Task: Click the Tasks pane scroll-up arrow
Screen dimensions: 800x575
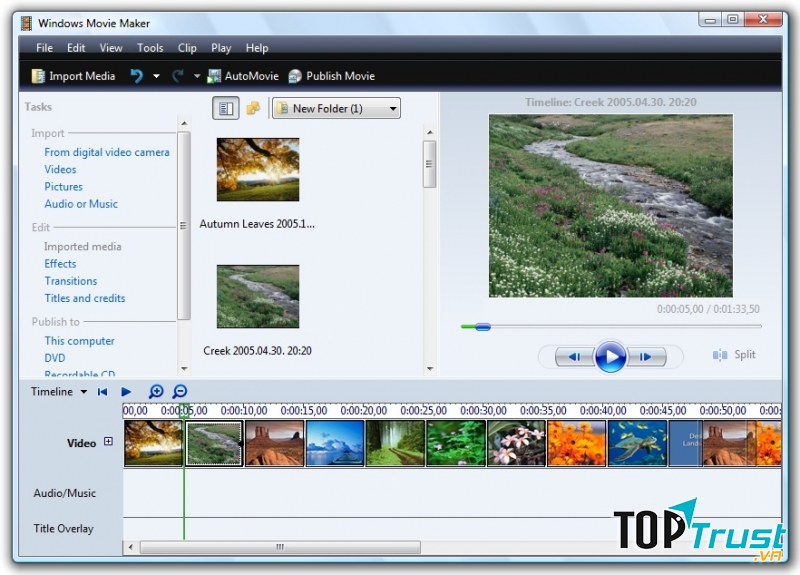Action: pos(184,123)
